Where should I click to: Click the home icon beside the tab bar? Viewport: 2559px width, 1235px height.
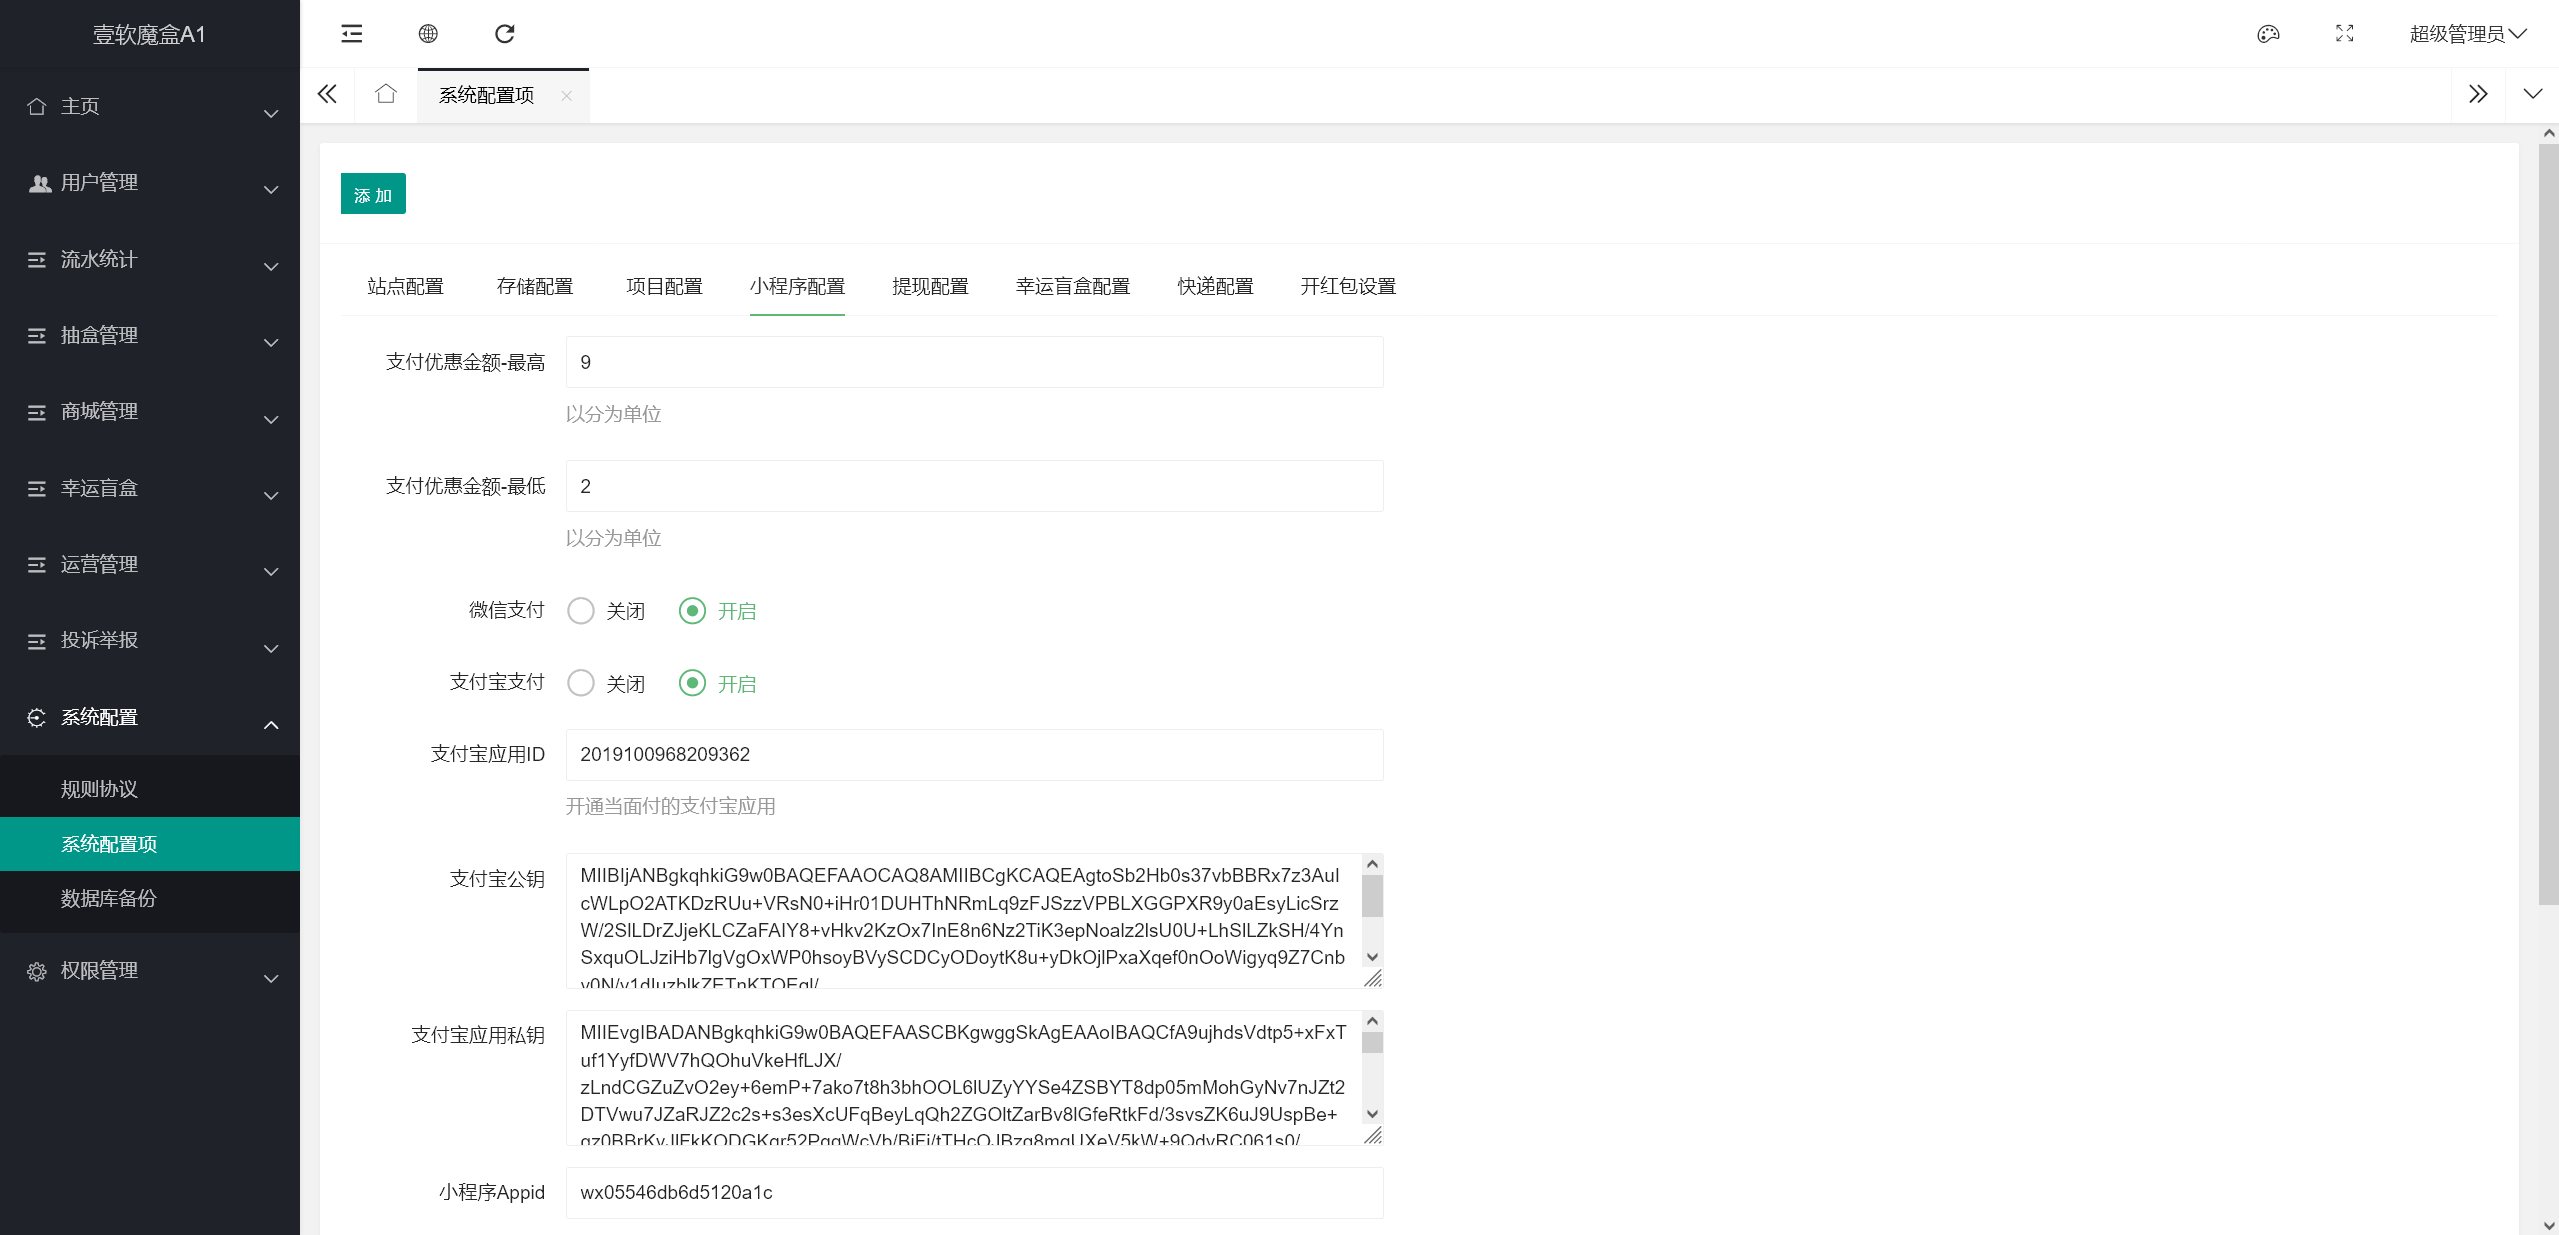385,93
